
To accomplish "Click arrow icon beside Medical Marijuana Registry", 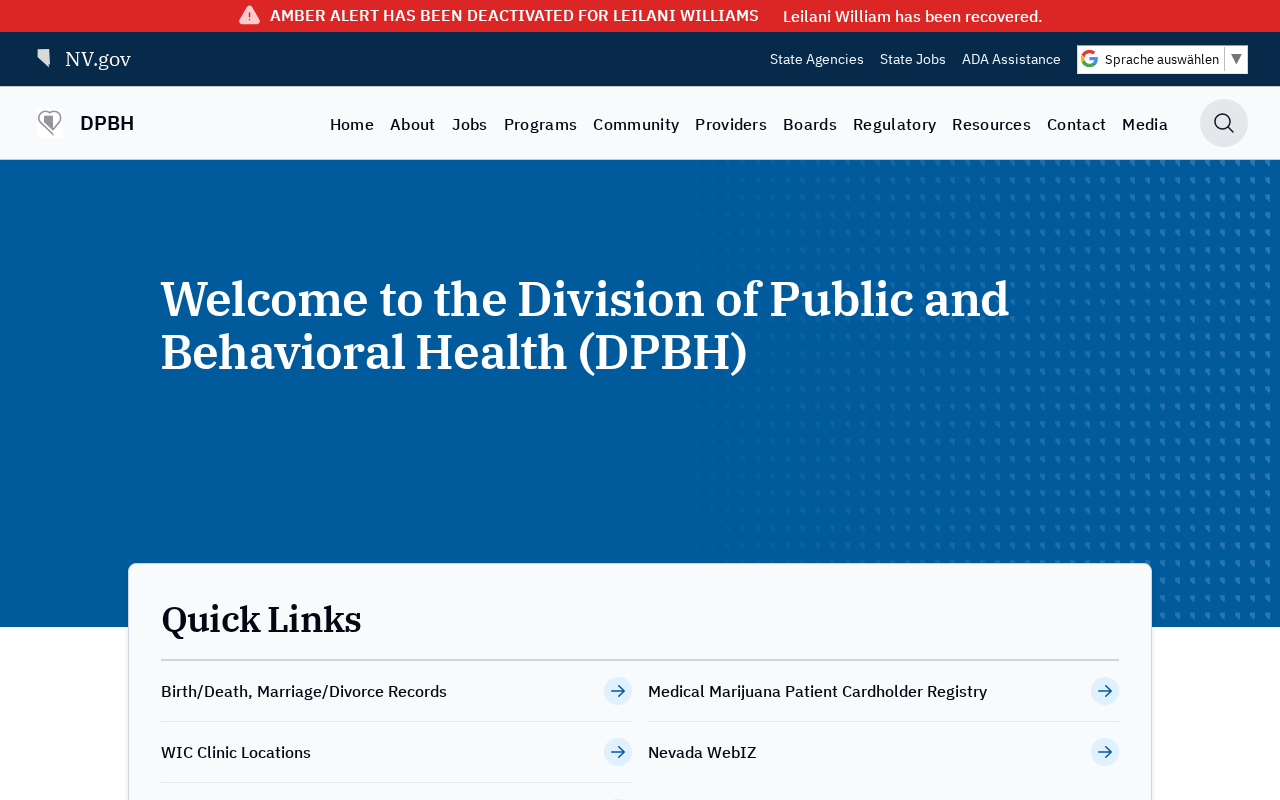I will point(1104,691).
